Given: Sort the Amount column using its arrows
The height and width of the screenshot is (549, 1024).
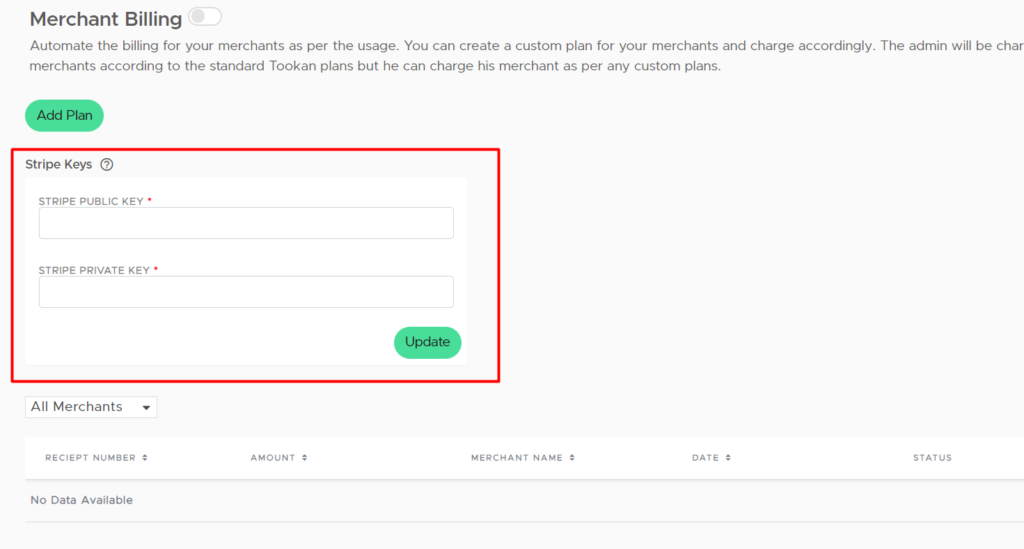Looking at the screenshot, I should [x=304, y=458].
